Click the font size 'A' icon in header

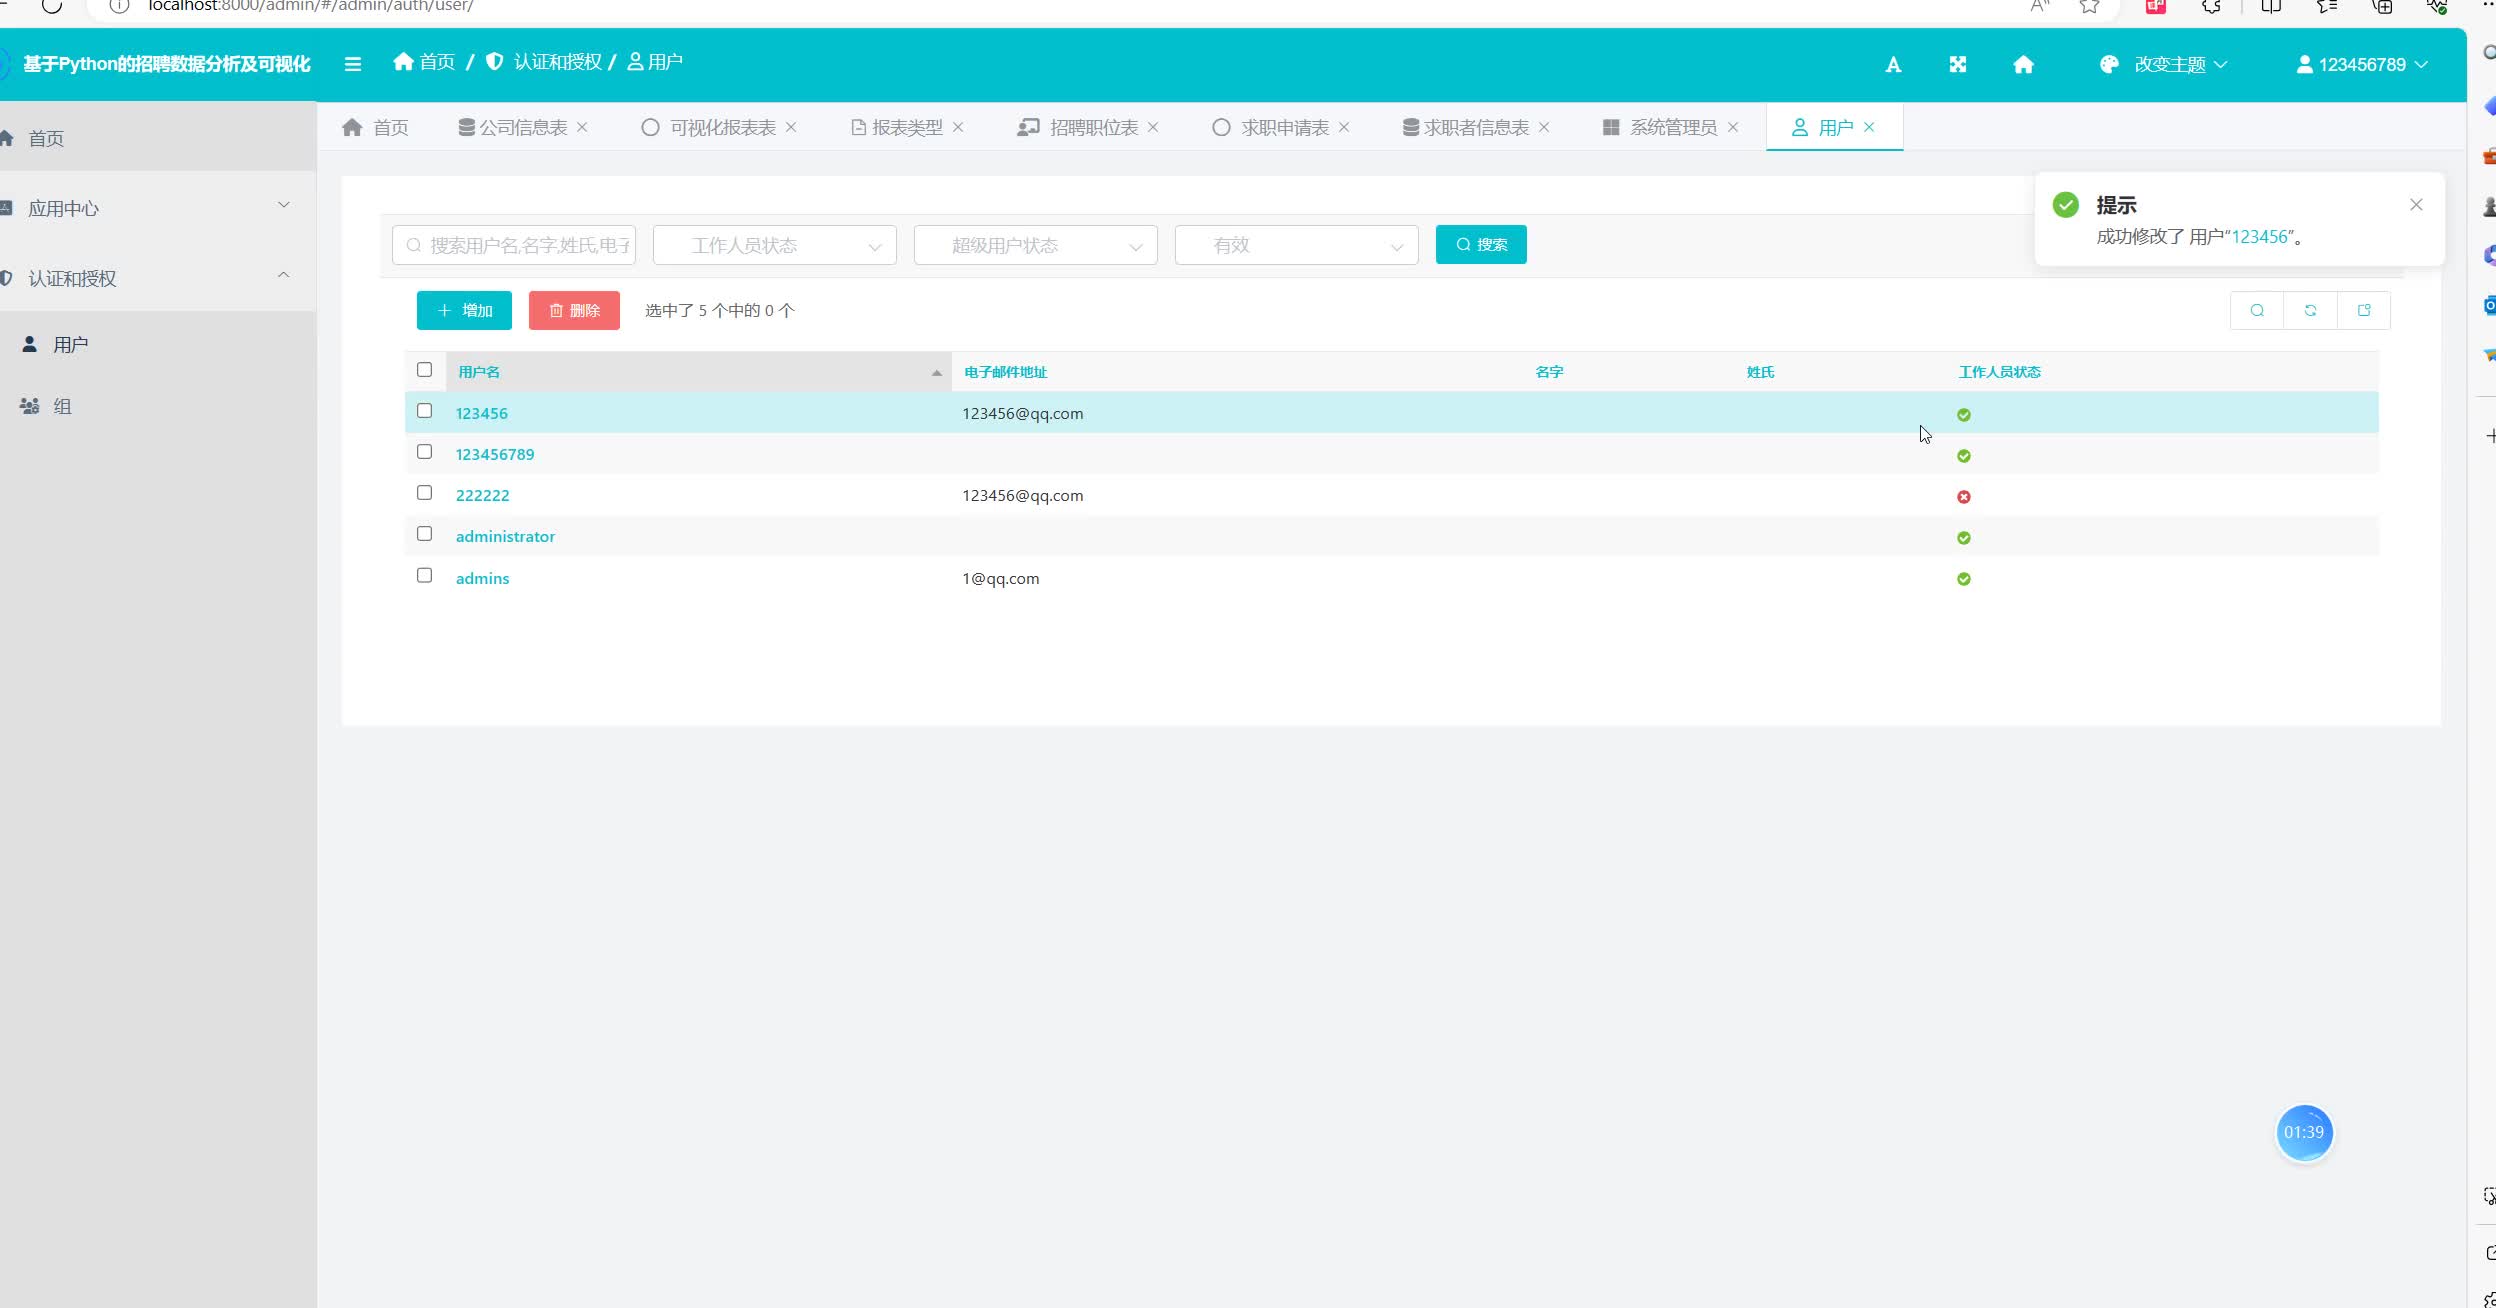pos(1893,65)
